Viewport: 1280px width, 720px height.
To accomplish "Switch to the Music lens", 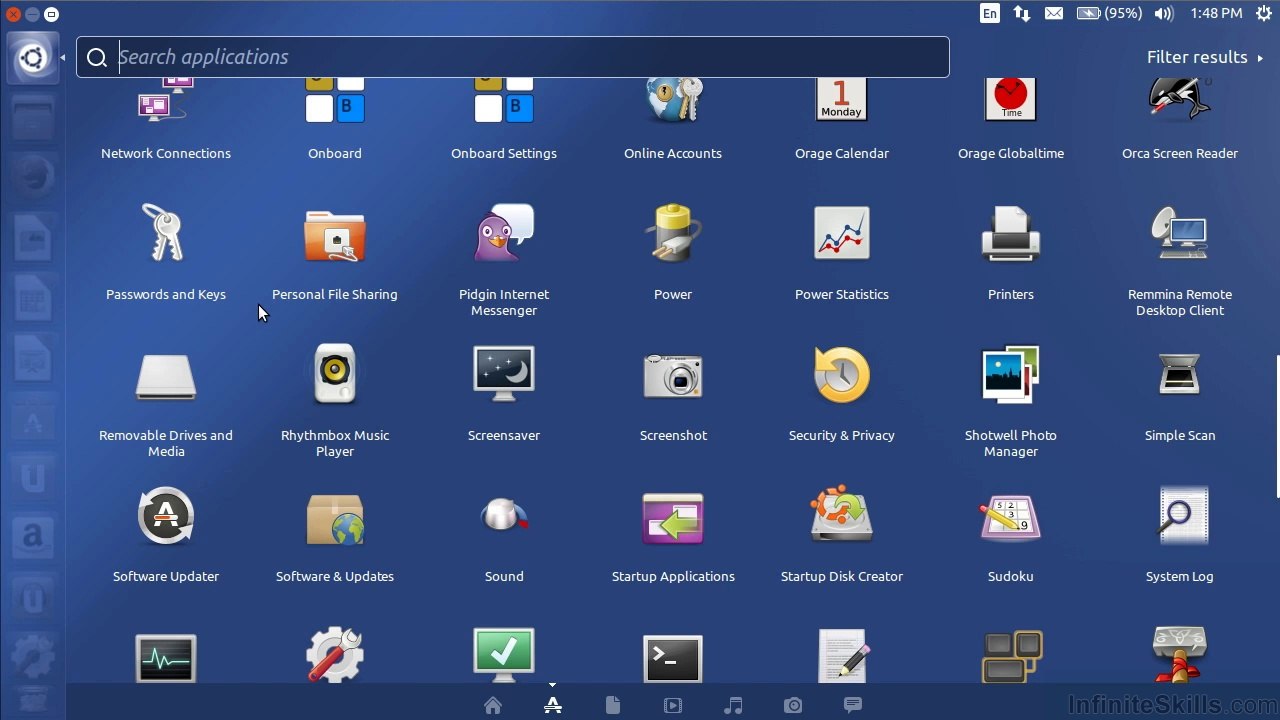I will click(733, 705).
